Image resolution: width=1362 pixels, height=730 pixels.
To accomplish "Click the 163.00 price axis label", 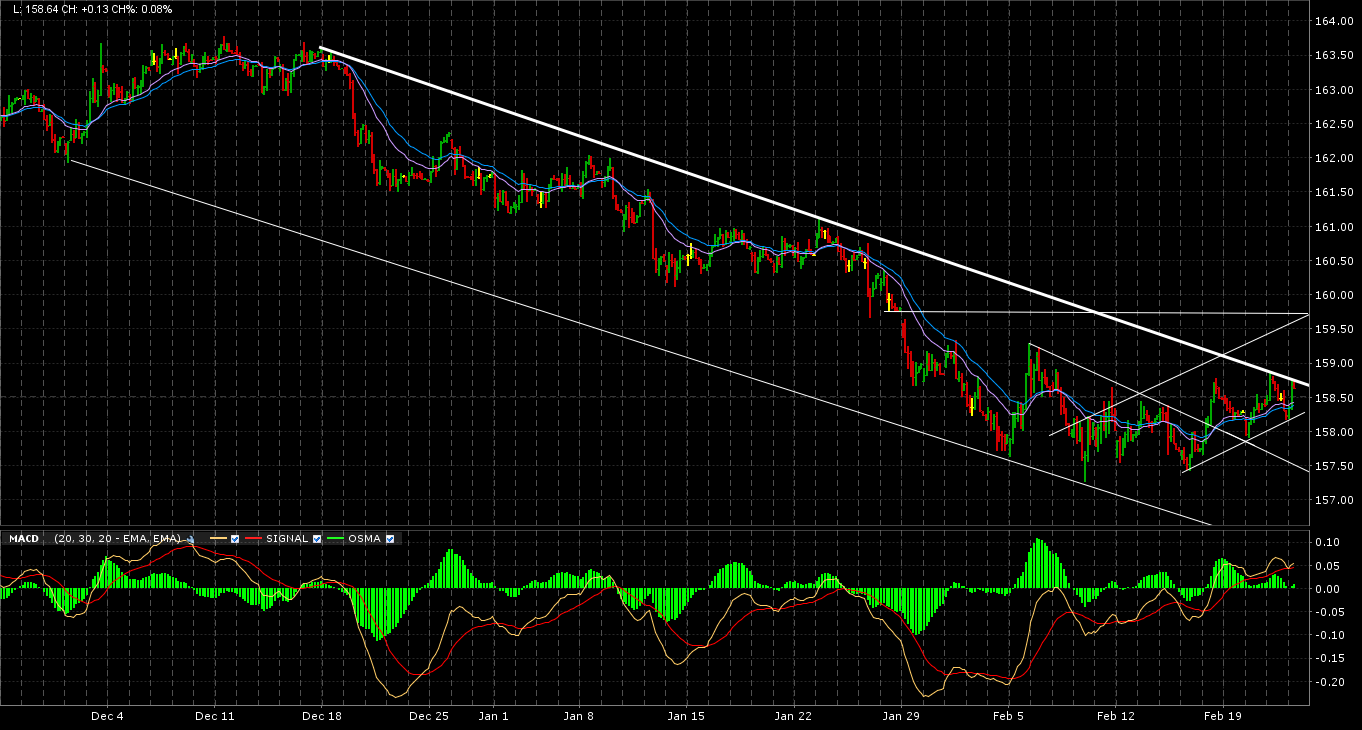I will tap(1335, 90).
